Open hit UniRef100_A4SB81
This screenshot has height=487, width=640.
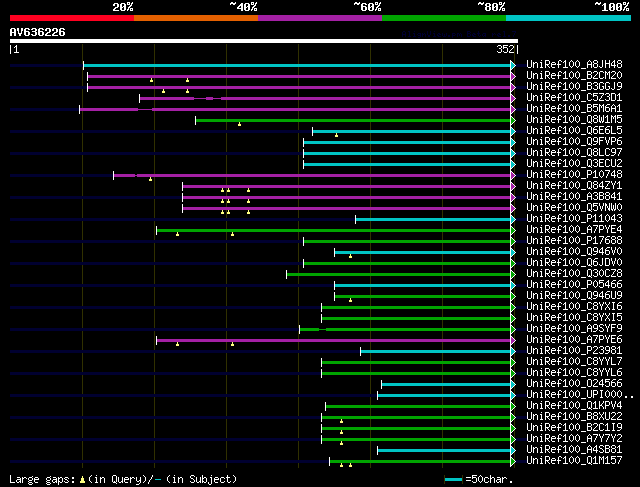point(574,450)
